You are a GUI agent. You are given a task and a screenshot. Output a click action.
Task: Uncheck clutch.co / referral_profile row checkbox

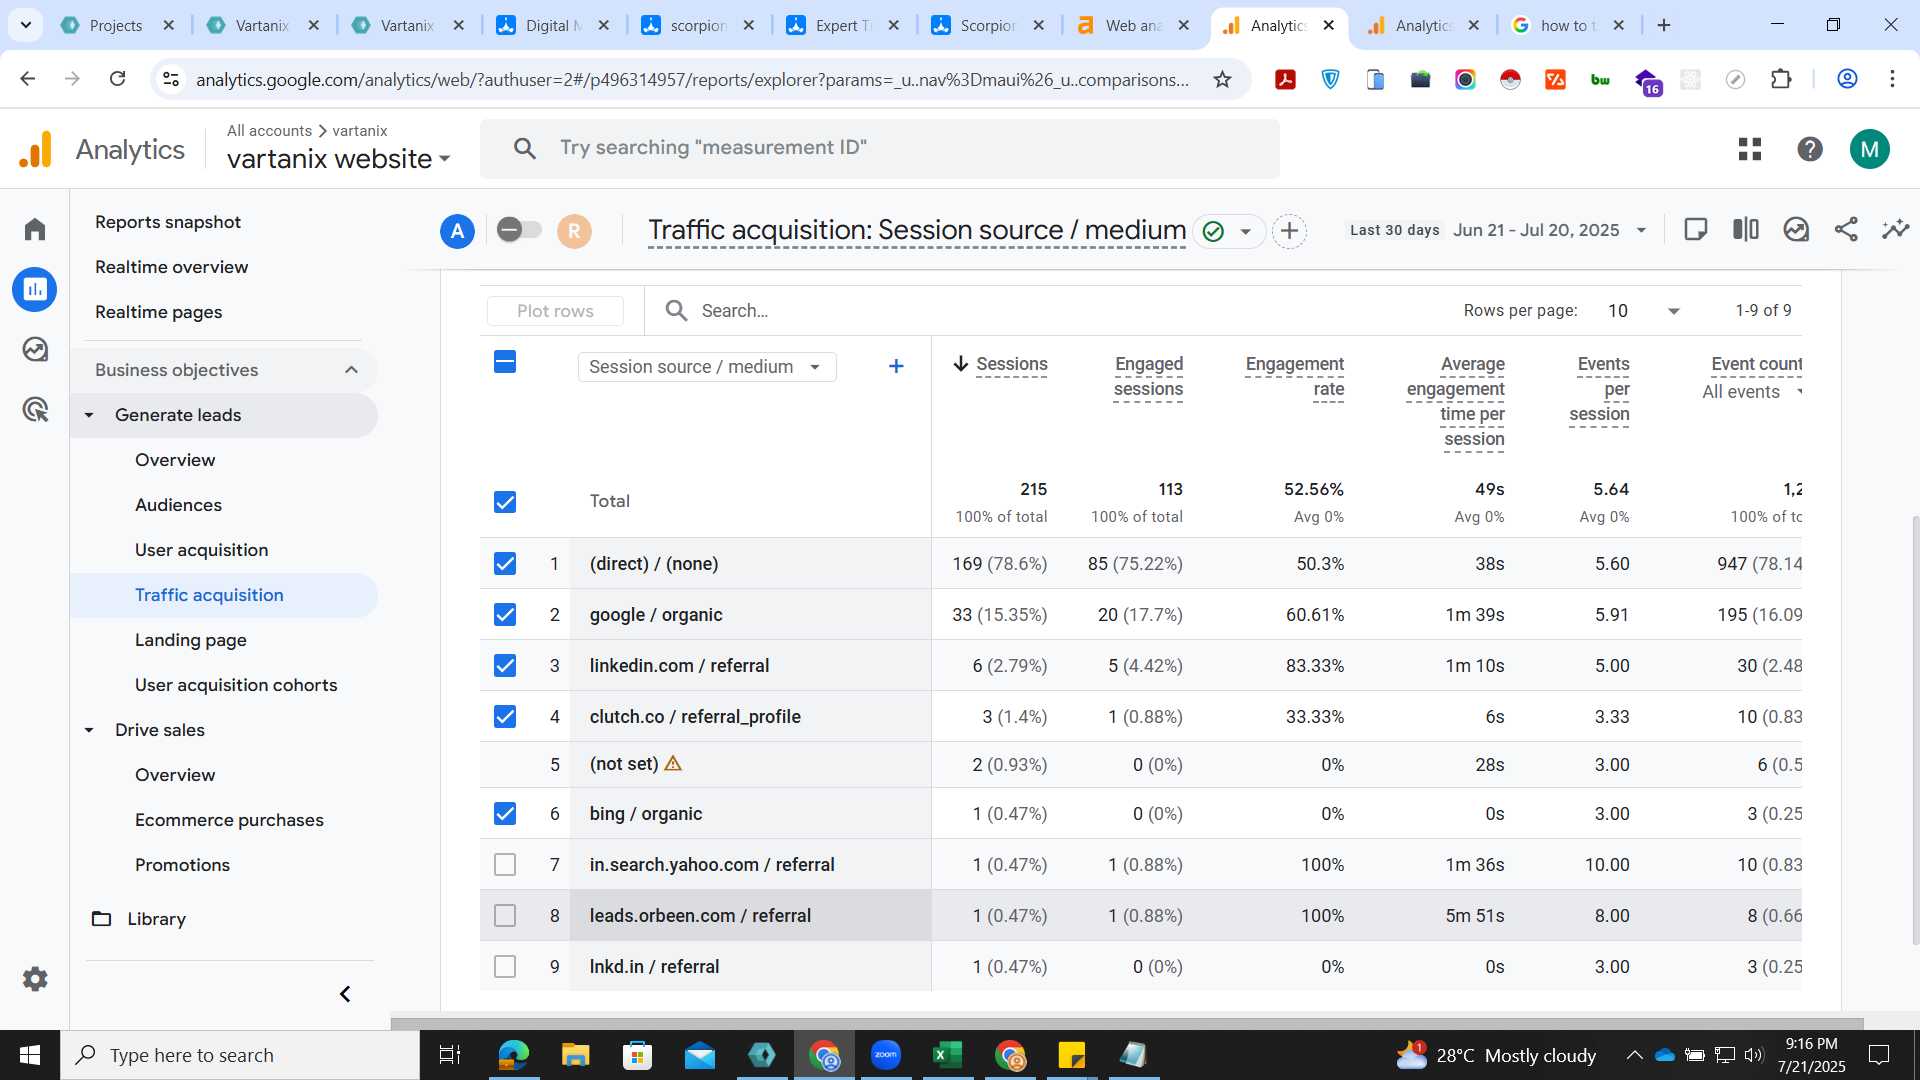tap(505, 717)
